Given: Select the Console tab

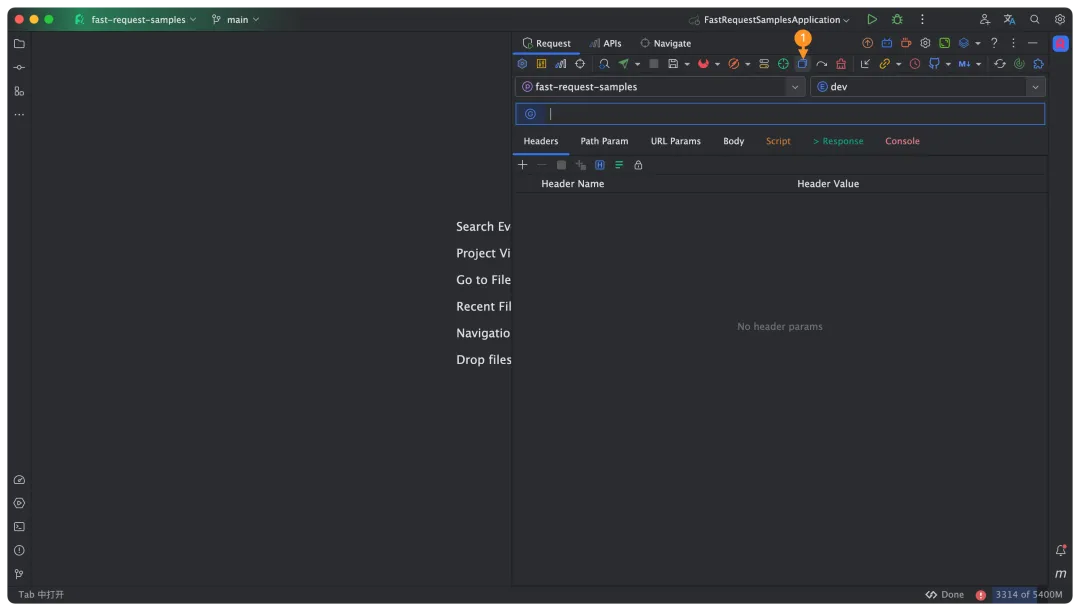Looking at the screenshot, I should tap(902, 141).
